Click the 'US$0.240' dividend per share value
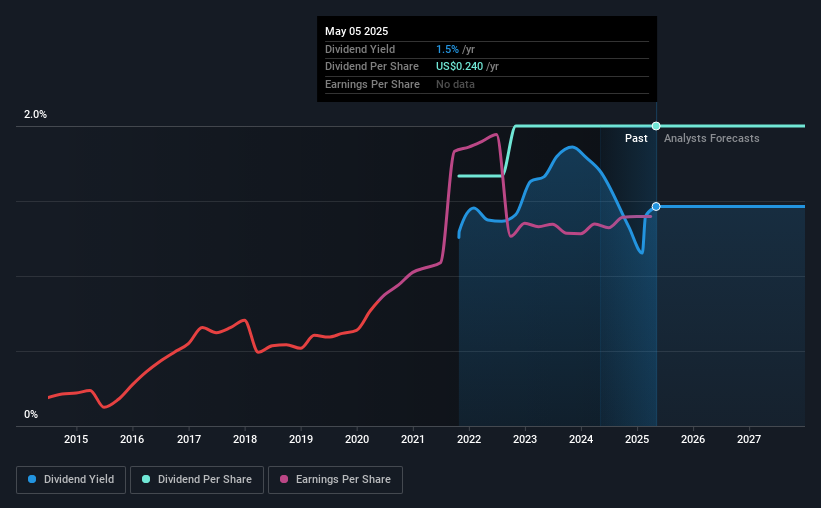Screen dimensions: 821x508 click(x=459, y=67)
